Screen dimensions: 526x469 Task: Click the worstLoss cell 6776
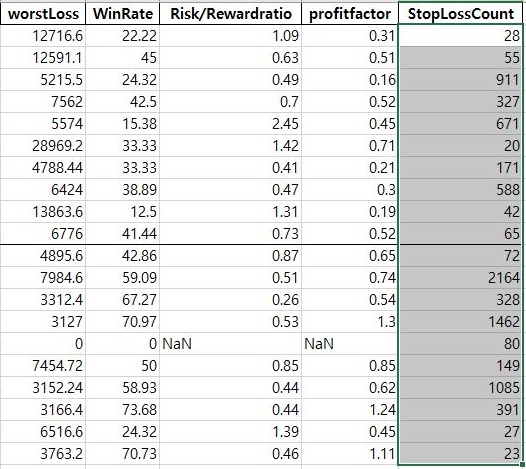pos(43,234)
